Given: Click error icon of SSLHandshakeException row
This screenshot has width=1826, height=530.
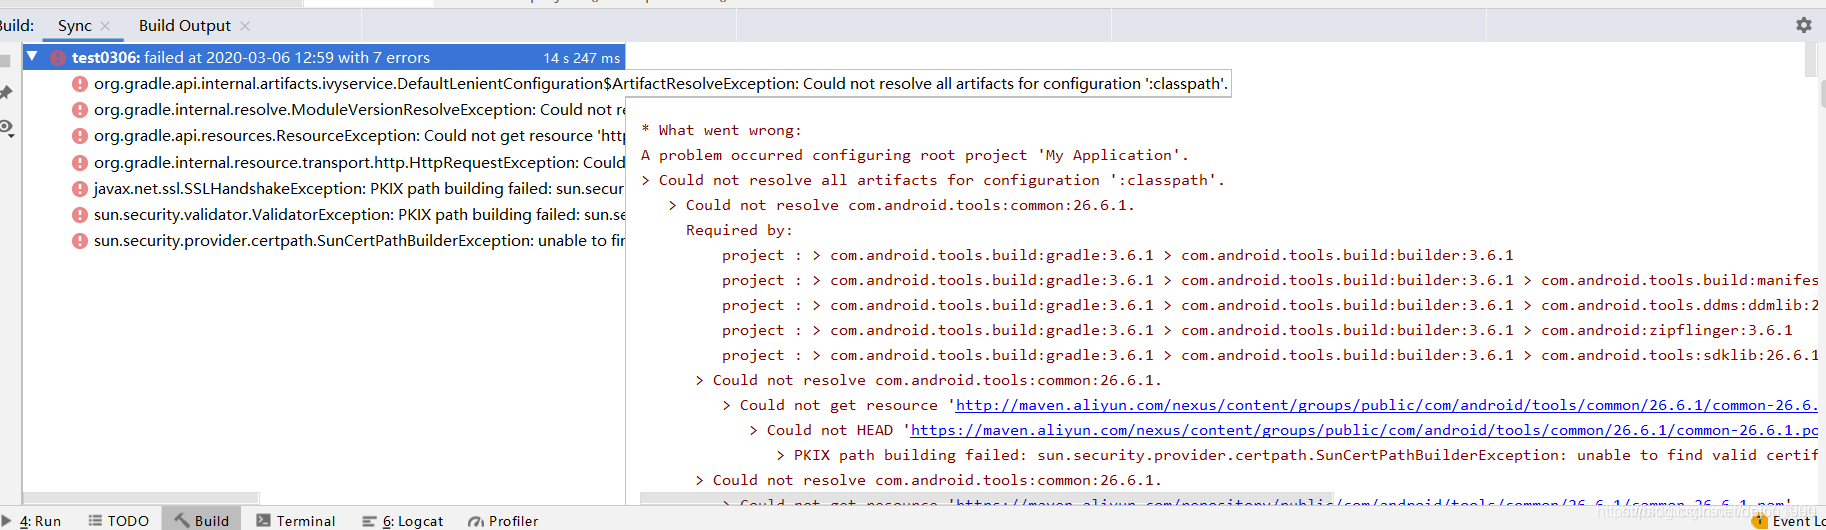Looking at the screenshot, I should pos(80,188).
